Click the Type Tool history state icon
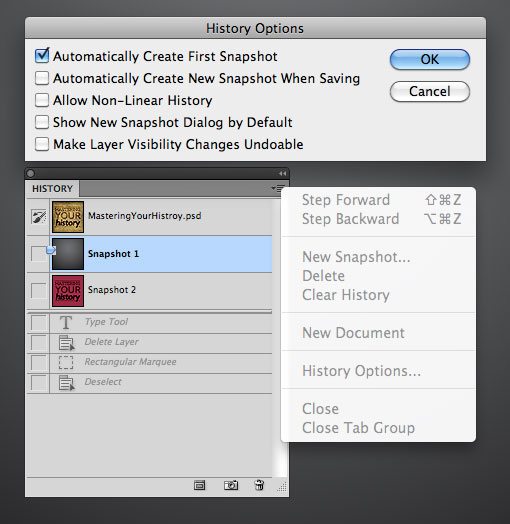This screenshot has height=524, width=510. [66, 322]
